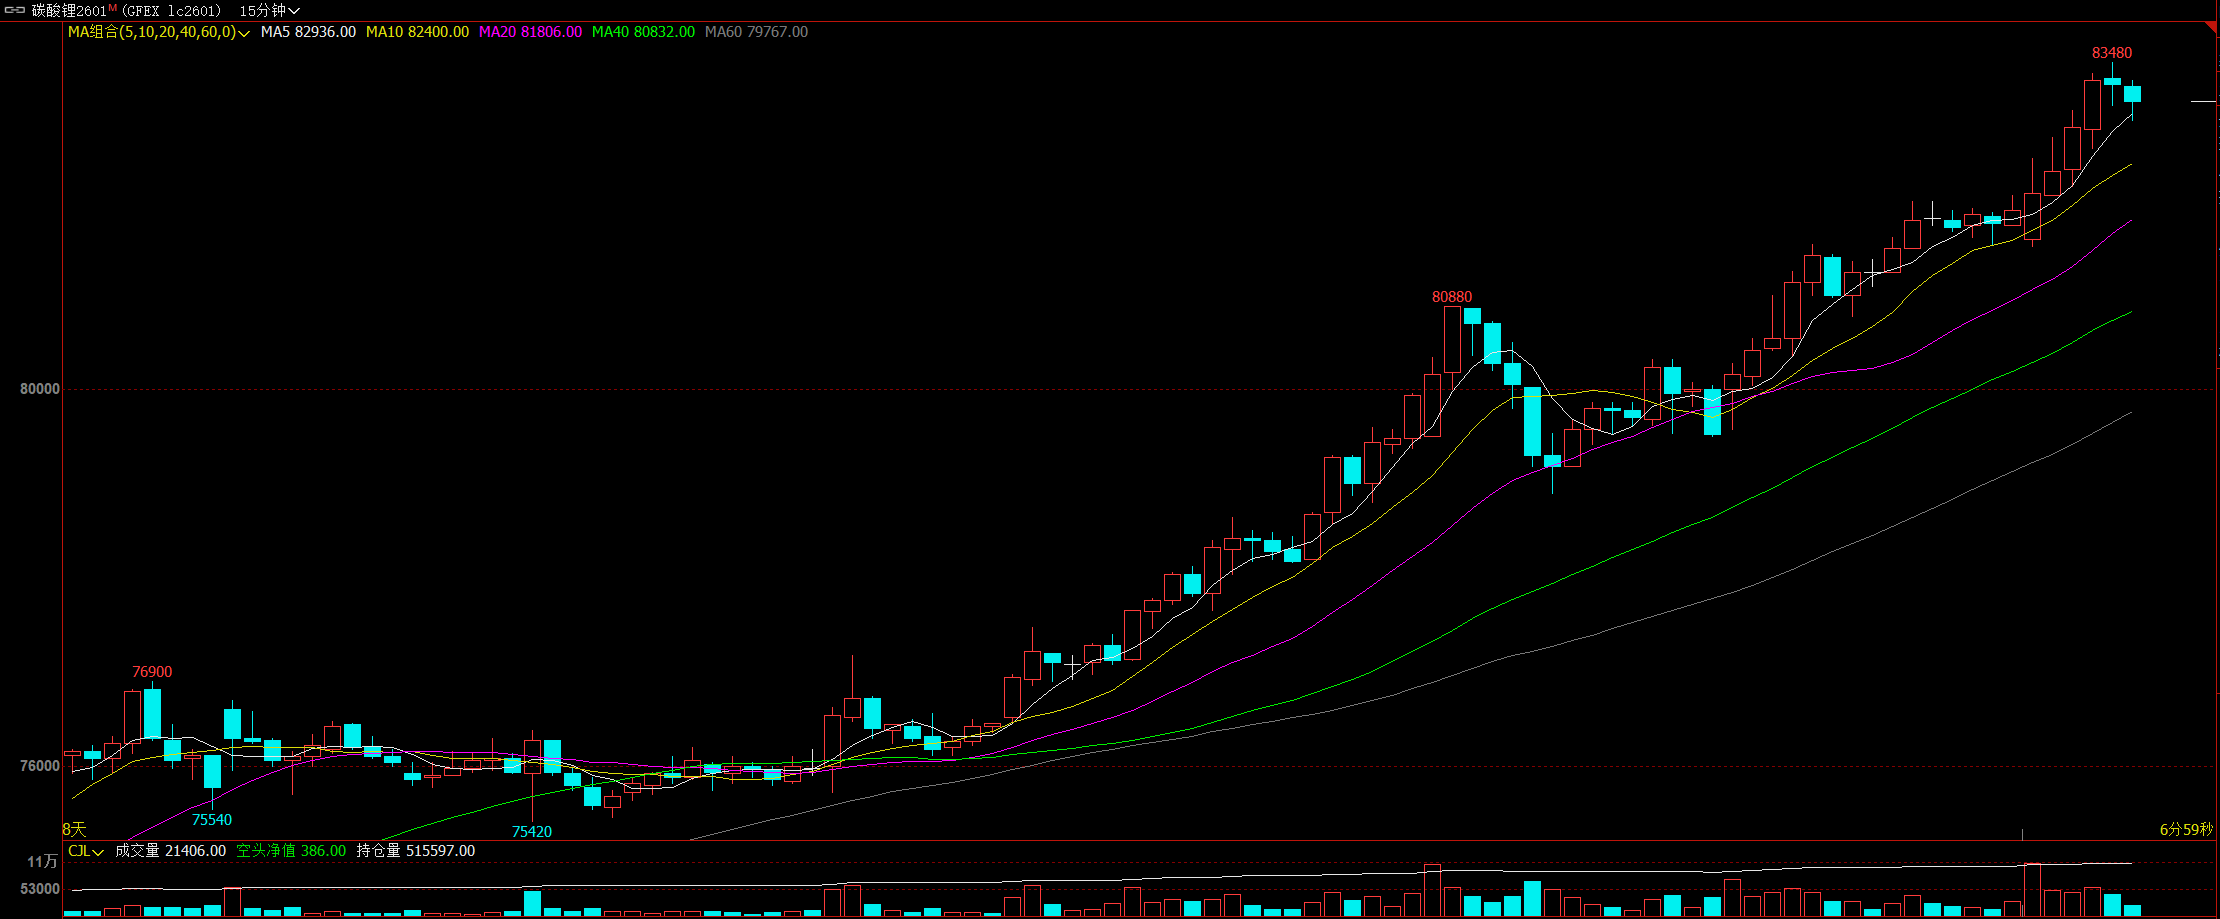Select the MA5 82936.00 legend label
The width and height of the screenshot is (2220, 919).
308,32
